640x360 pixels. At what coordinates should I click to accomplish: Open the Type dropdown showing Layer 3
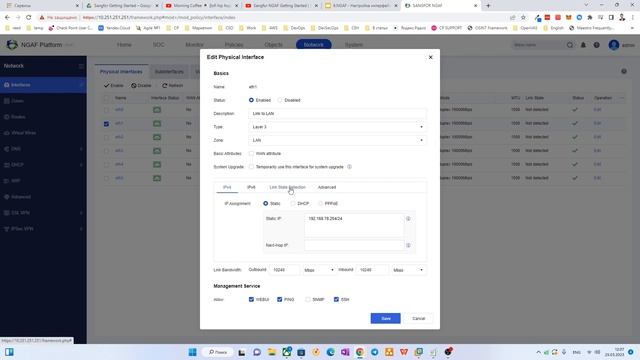click(x=338, y=127)
